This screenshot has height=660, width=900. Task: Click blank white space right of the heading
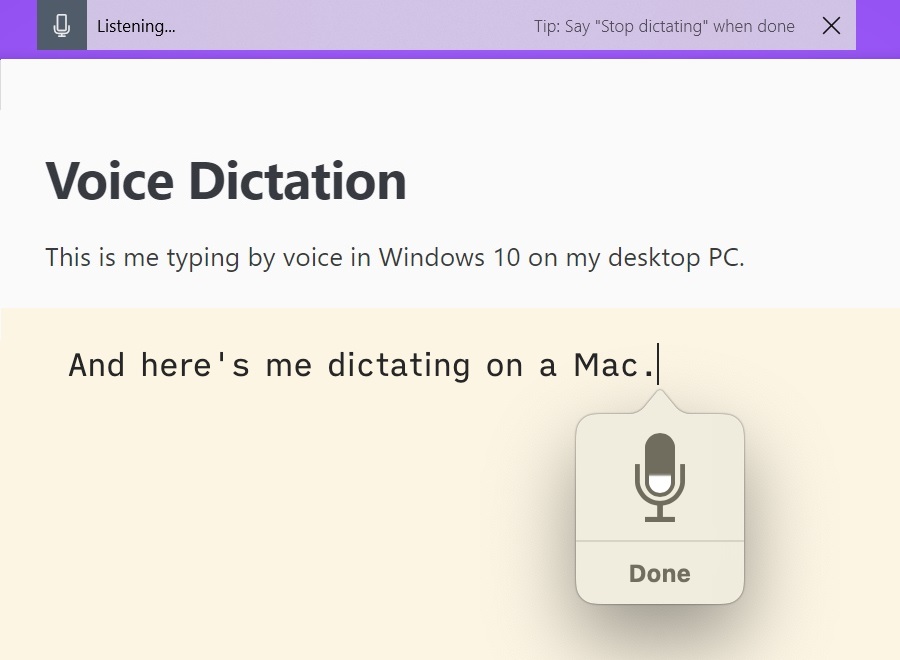[650, 181]
